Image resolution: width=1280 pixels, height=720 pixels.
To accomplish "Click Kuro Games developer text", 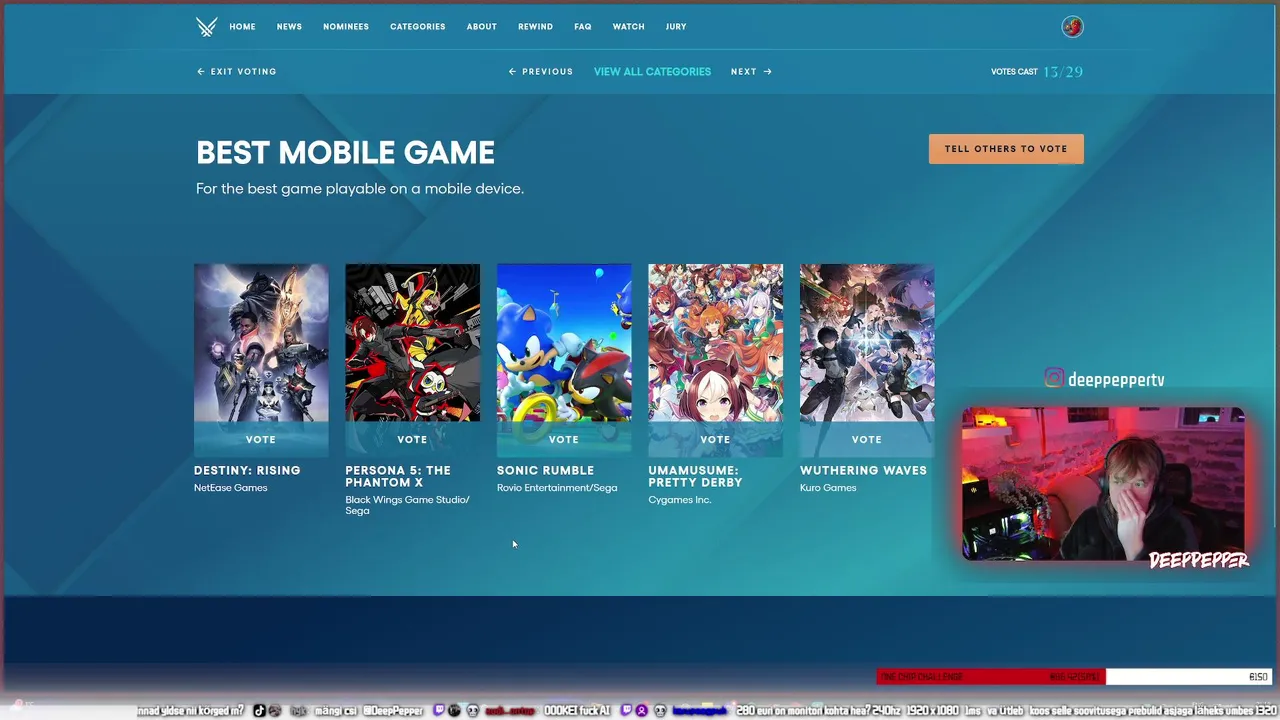I will click(828, 488).
